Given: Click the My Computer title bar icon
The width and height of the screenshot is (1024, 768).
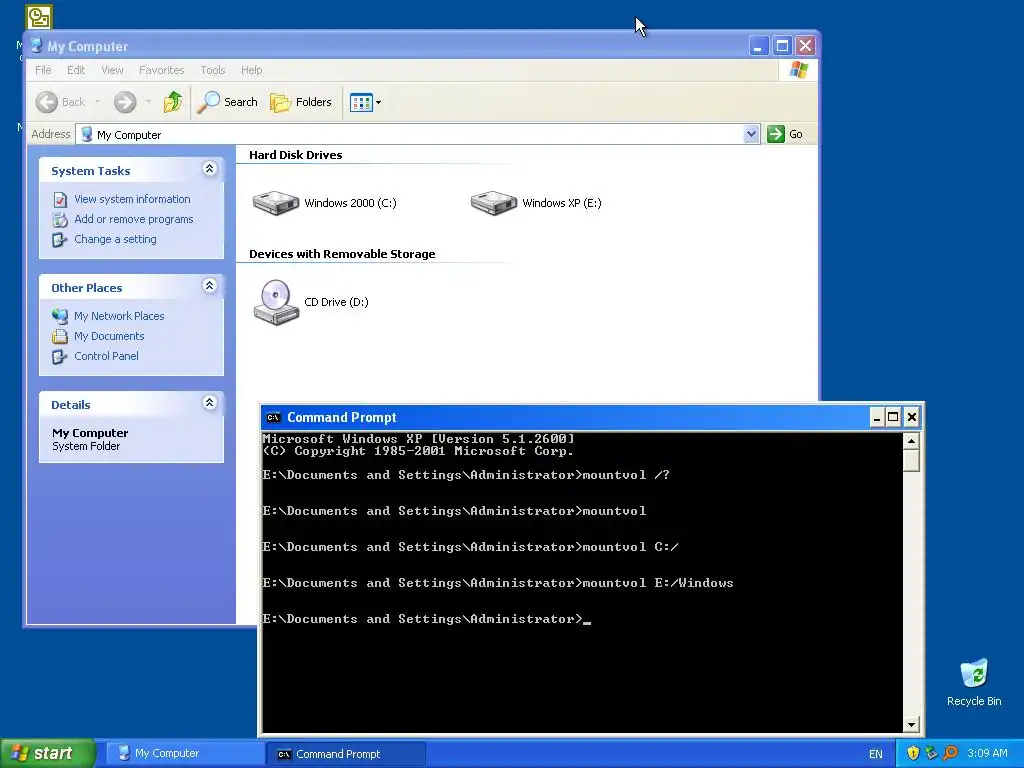Looking at the screenshot, I should coord(37,46).
